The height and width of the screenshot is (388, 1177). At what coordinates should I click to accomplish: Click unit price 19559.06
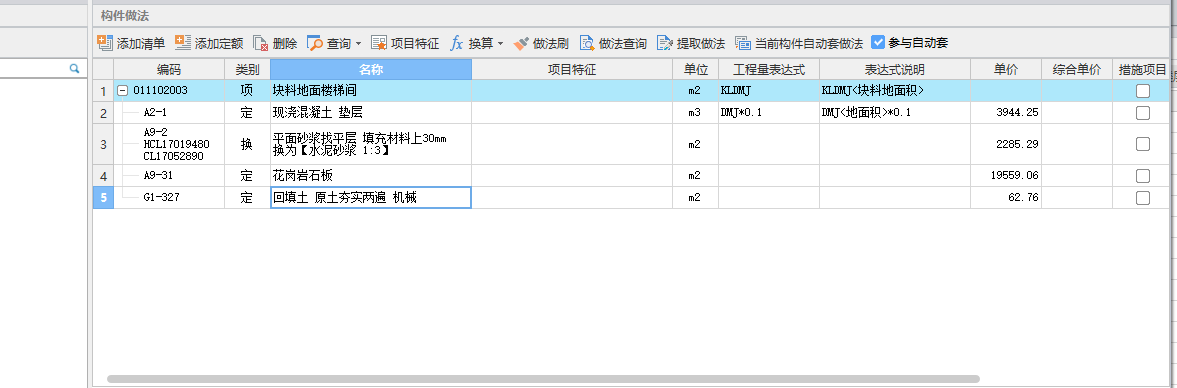(x=1006, y=176)
